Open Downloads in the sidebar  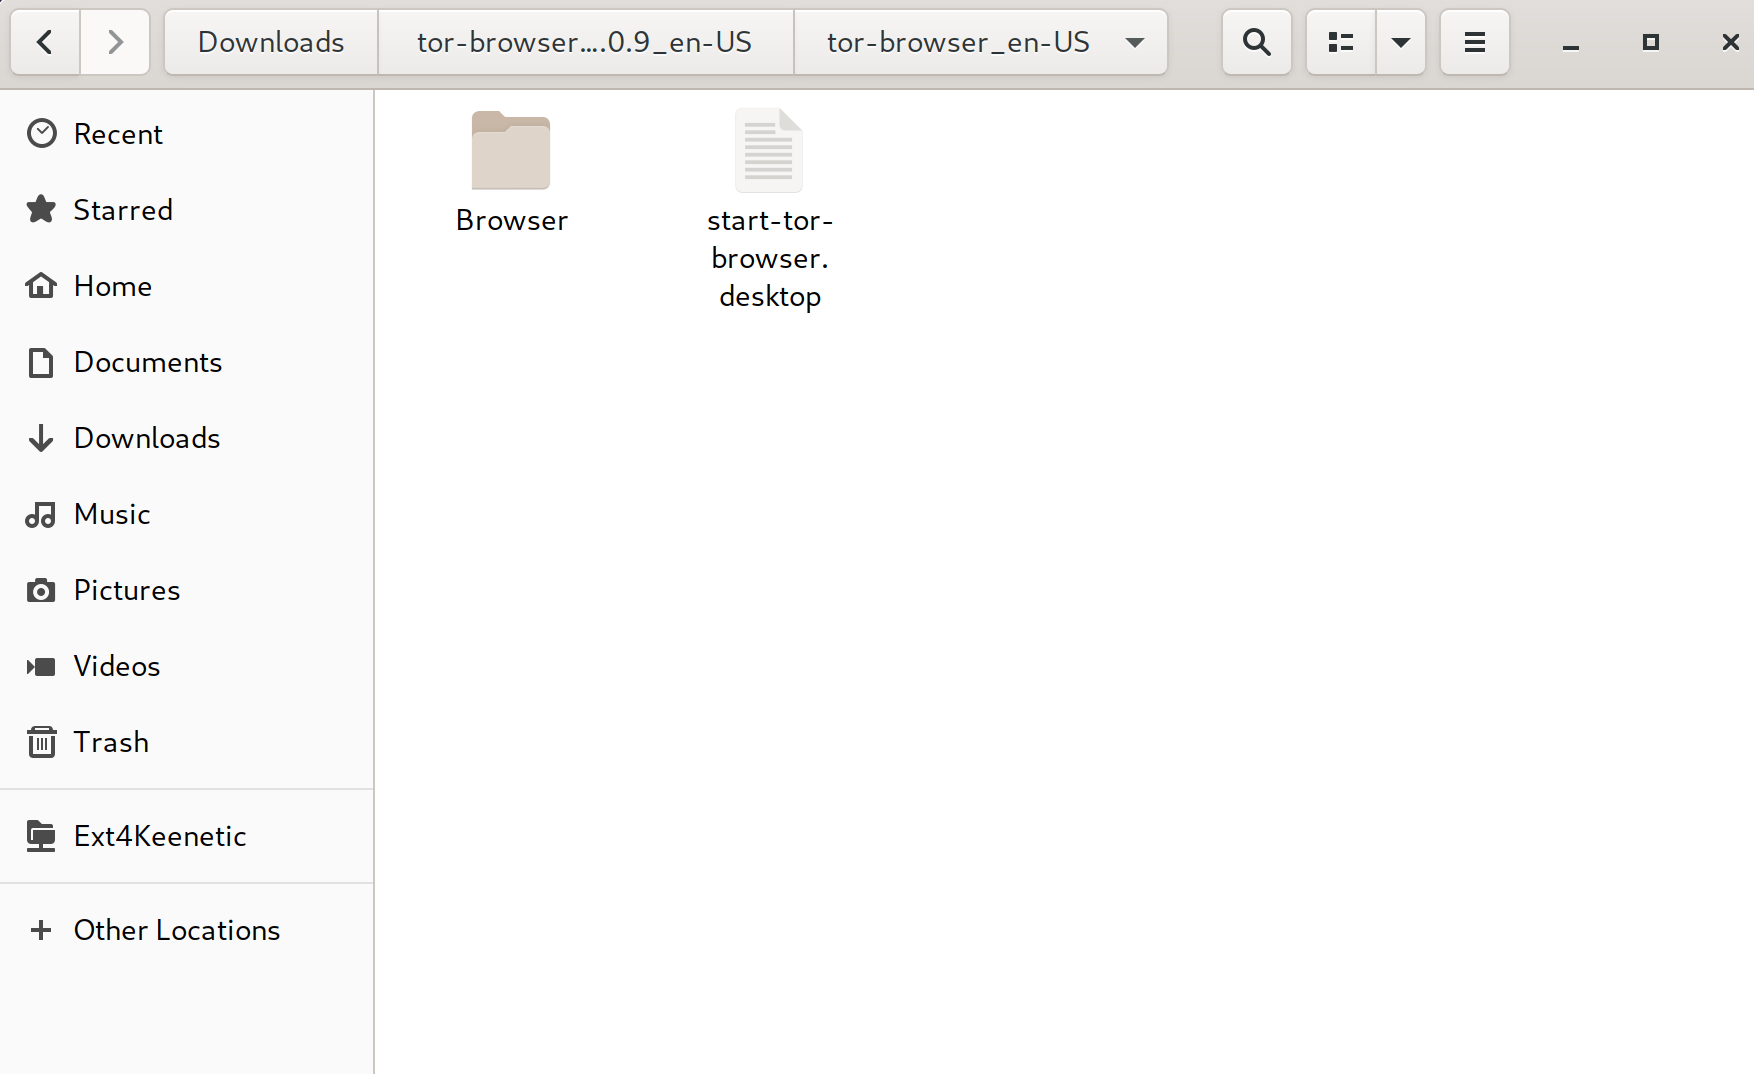tap(187, 438)
